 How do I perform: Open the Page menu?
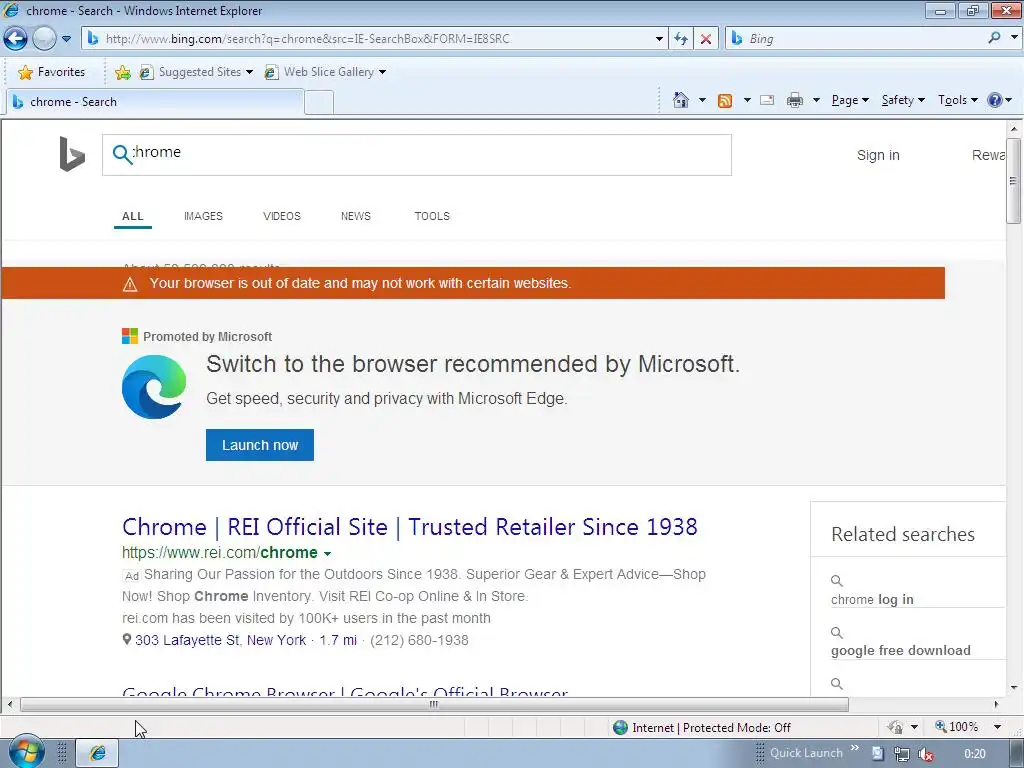pyautogui.click(x=850, y=100)
